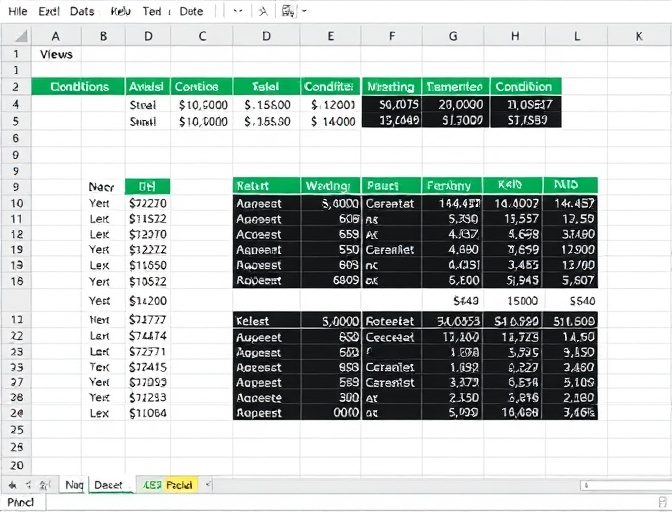Image resolution: width=672 pixels, height=512 pixels.
Task: Click the '$11522' cell in row 11
Action: tap(147, 219)
